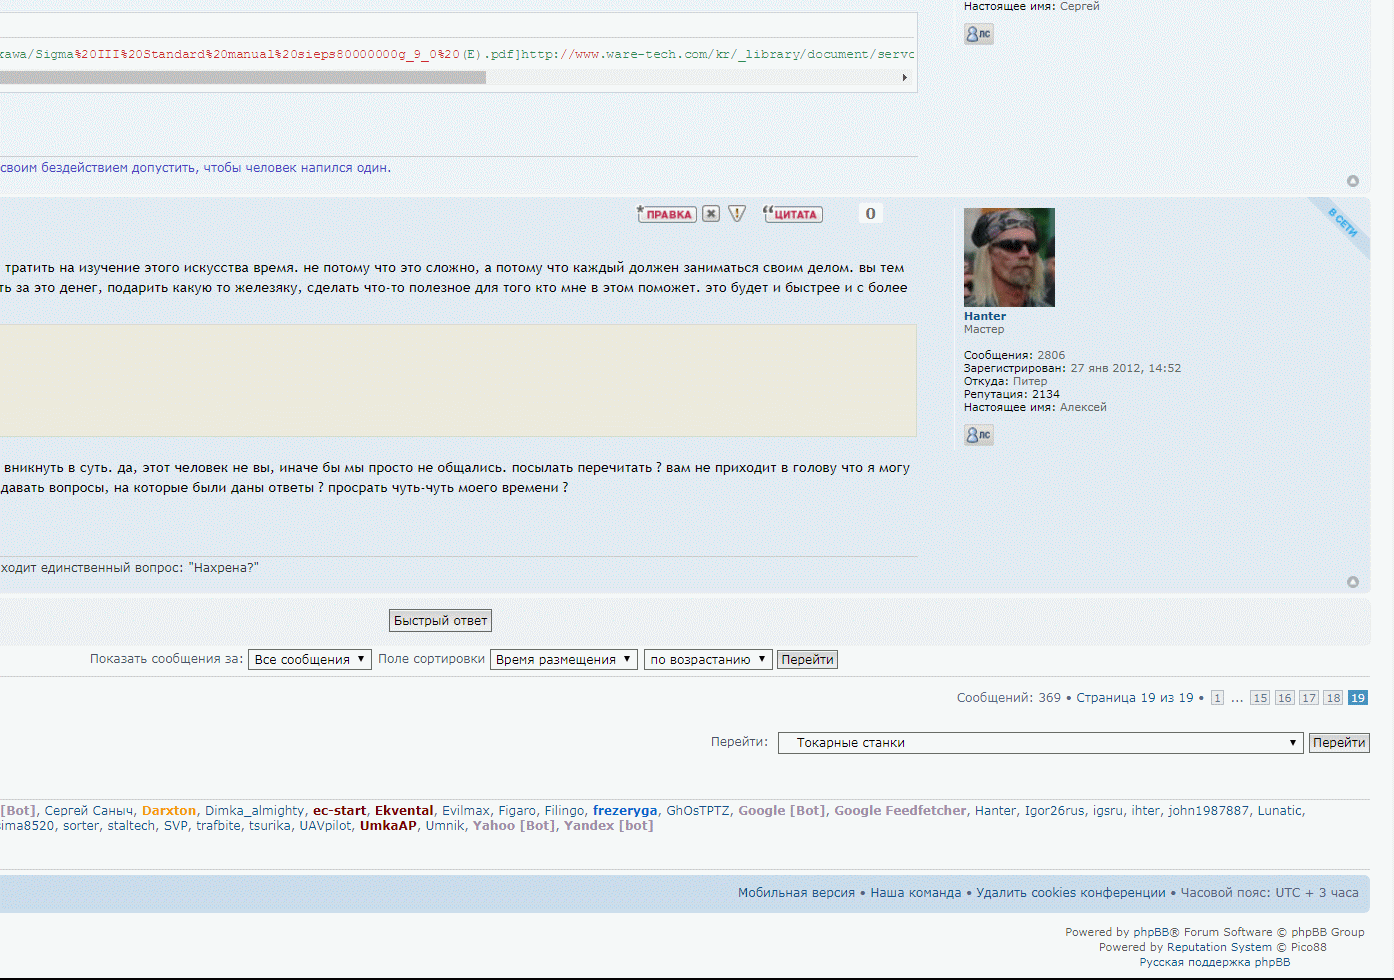Open online user Lunatic profile
1394x980 pixels.
click(x=1280, y=811)
